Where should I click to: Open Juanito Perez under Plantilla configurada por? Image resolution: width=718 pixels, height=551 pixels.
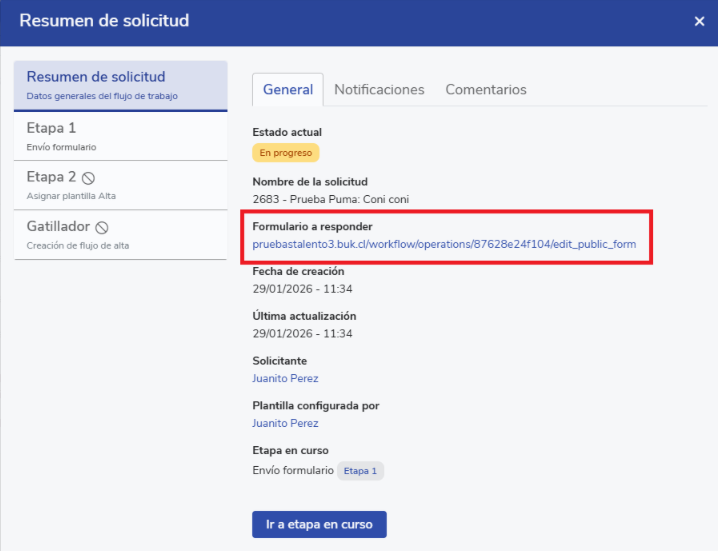pyautogui.click(x=285, y=423)
